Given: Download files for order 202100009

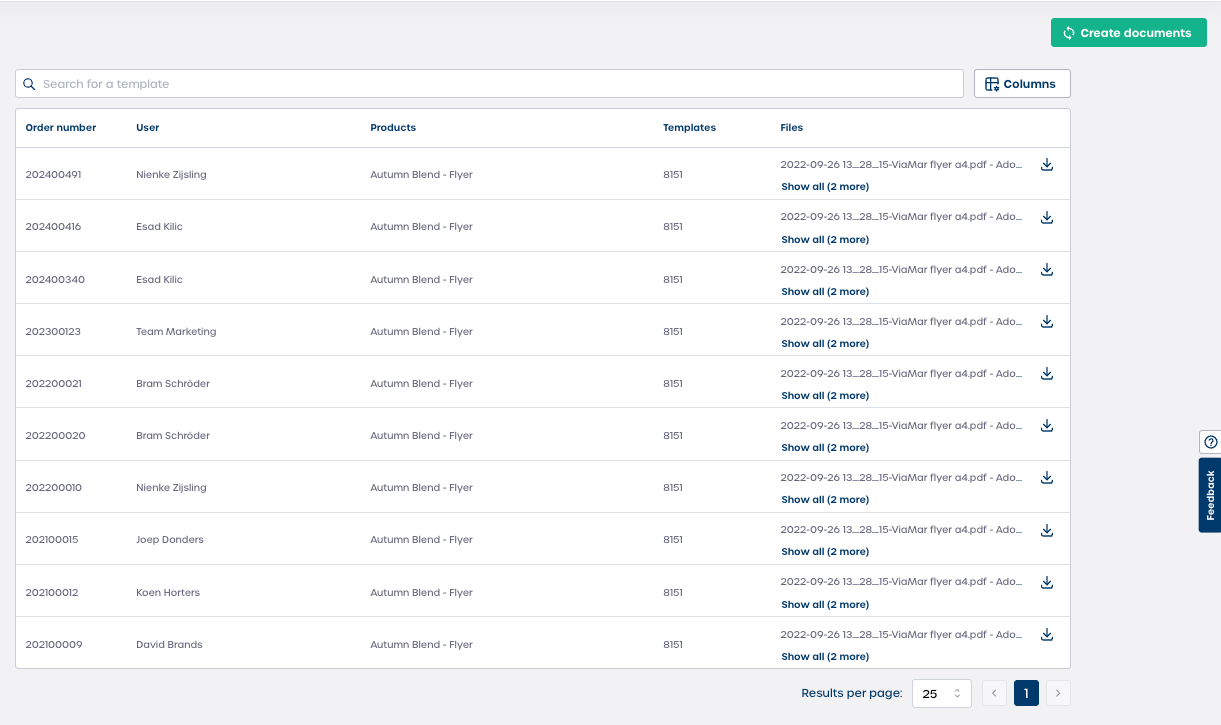Looking at the screenshot, I should [x=1047, y=634].
